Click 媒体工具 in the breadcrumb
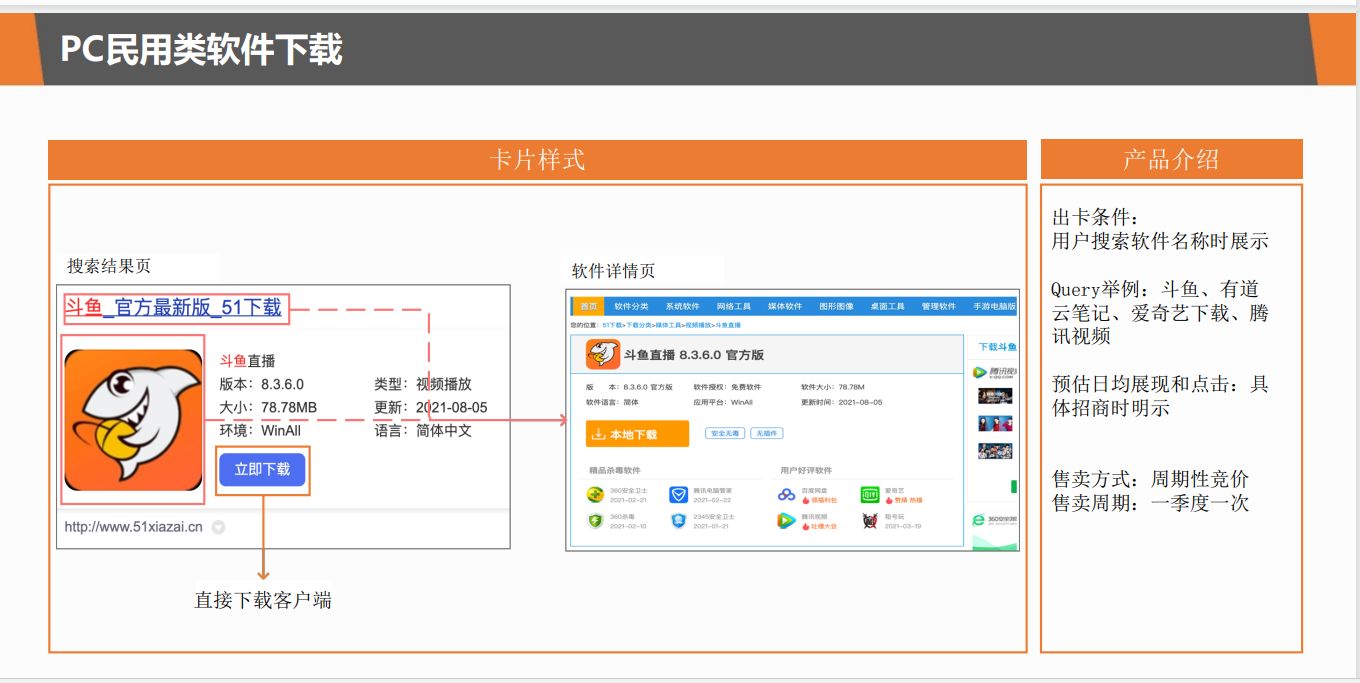The height and width of the screenshot is (683, 1360). point(668,325)
